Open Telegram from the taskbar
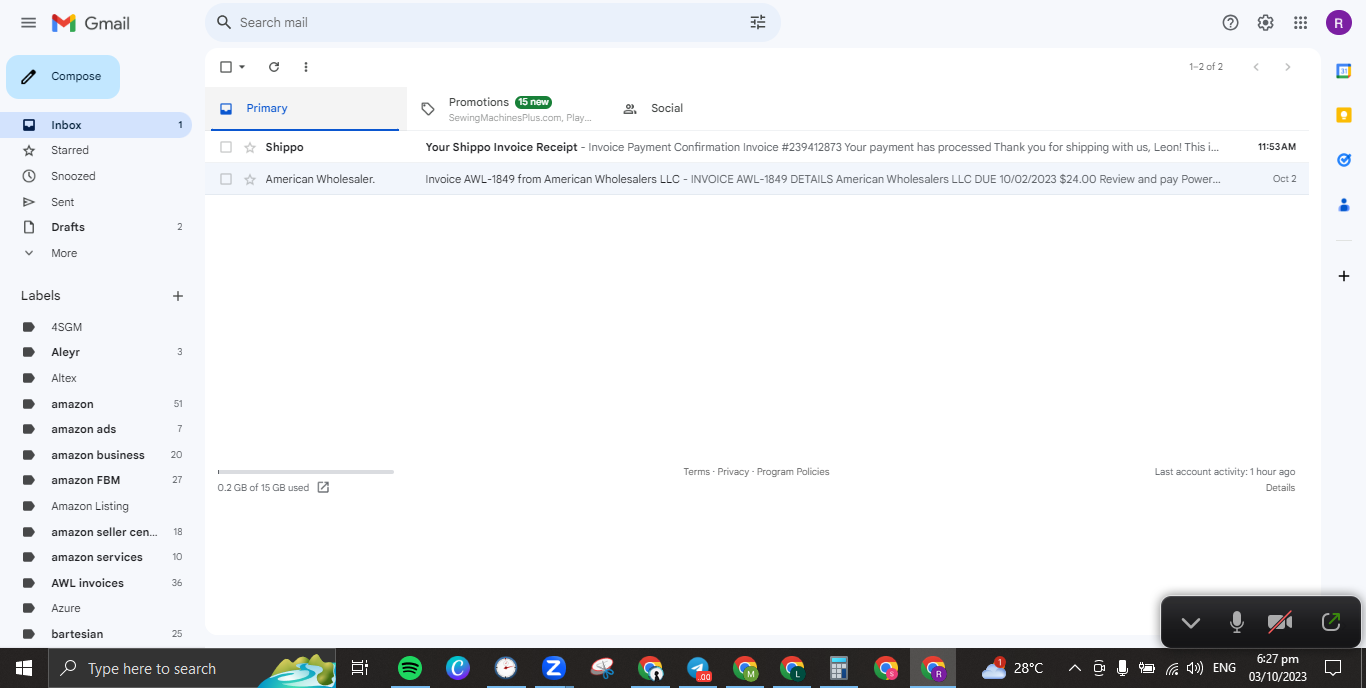Screen dimensions: 1366x688 tap(698, 668)
